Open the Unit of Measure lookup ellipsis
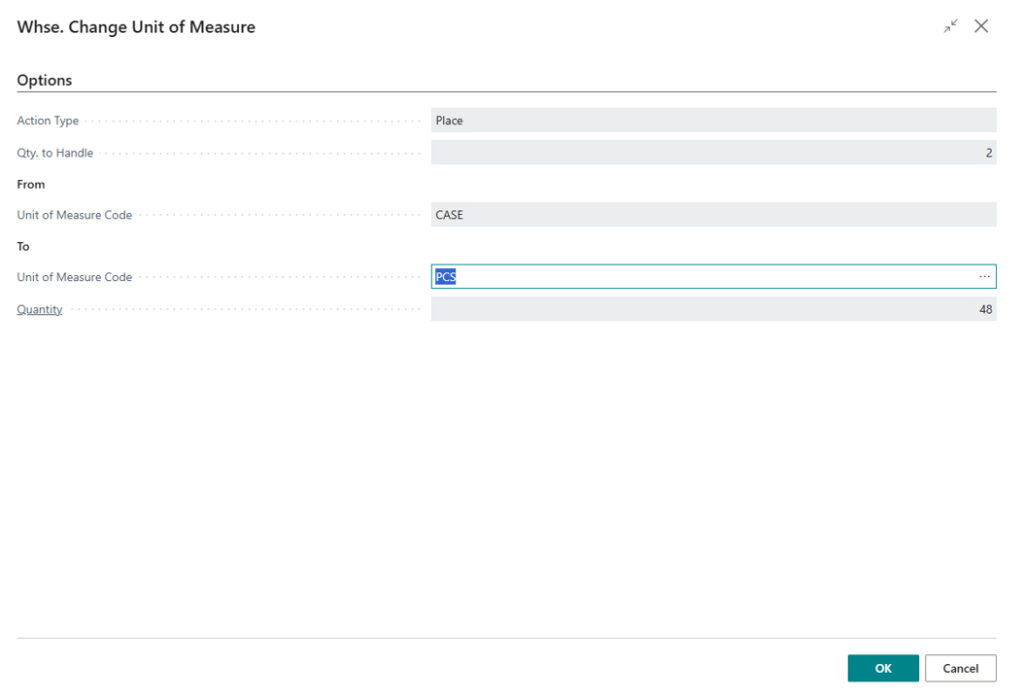1024x700 pixels. click(984, 276)
